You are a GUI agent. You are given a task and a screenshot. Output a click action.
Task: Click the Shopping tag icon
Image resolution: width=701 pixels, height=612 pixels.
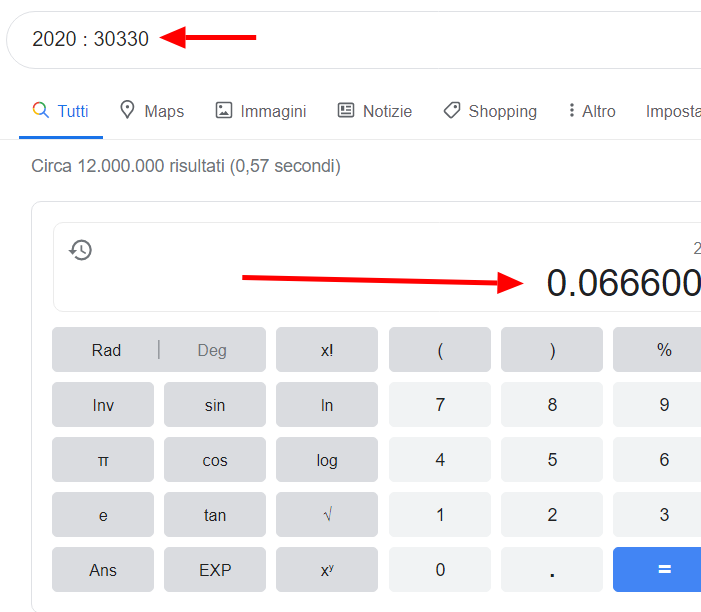pyautogui.click(x=452, y=110)
